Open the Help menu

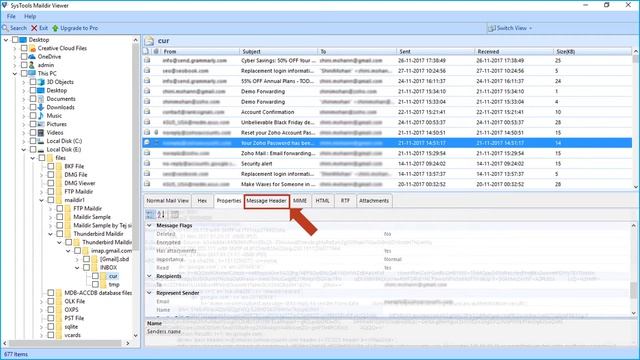click(30, 16)
